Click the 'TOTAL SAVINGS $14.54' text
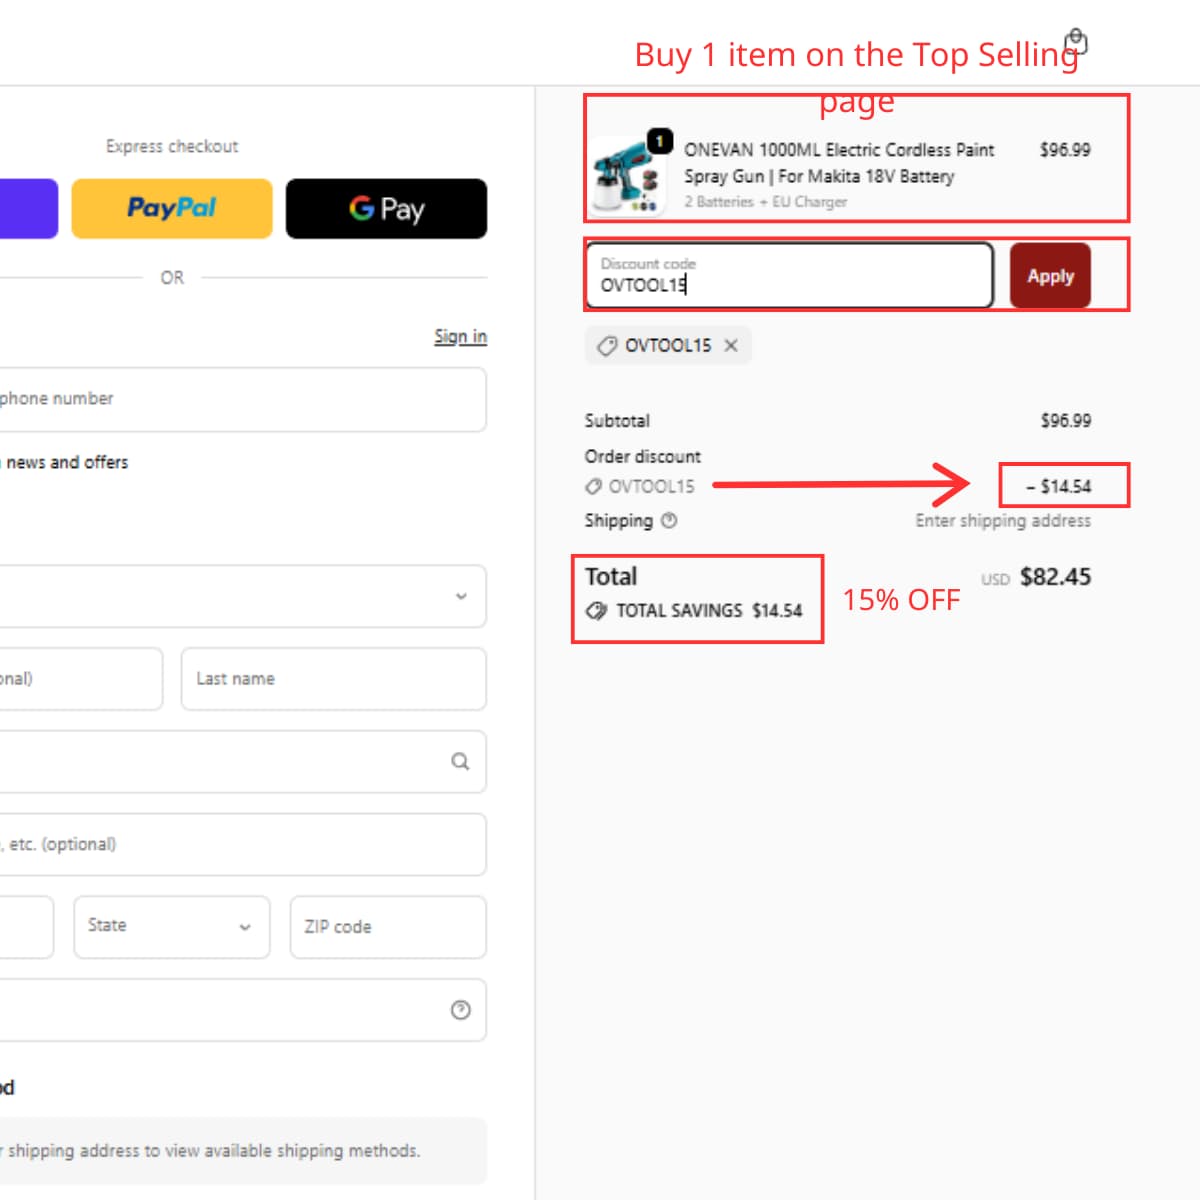The width and height of the screenshot is (1200, 1200). click(709, 610)
